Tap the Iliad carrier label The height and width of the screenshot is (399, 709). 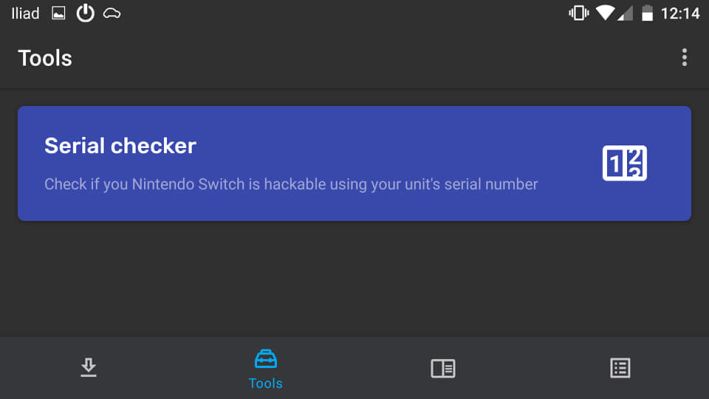point(25,14)
